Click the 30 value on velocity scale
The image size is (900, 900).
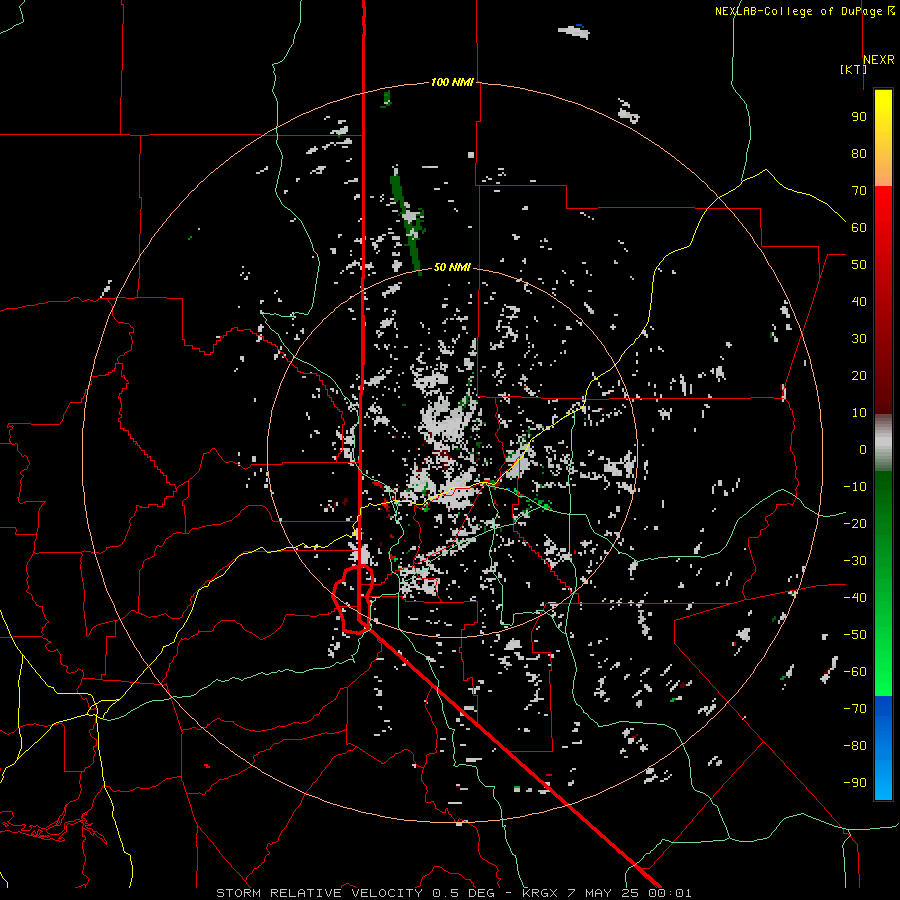859,339
